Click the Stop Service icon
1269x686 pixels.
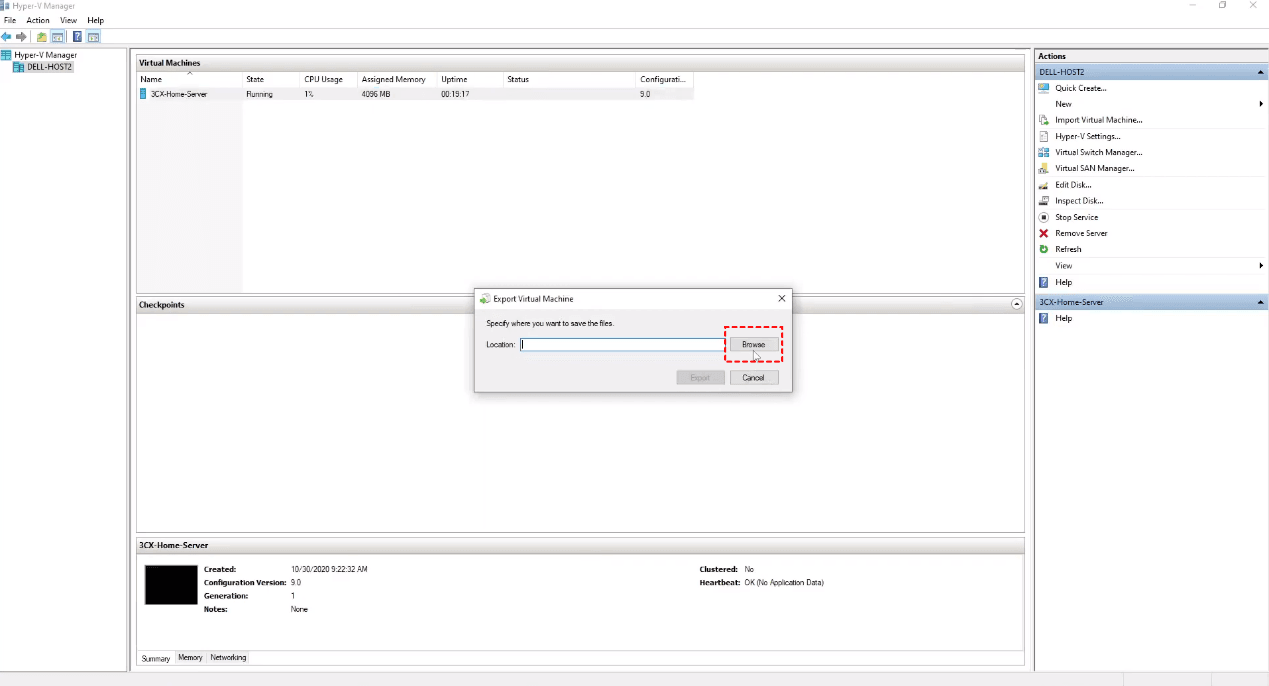point(1044,217)
